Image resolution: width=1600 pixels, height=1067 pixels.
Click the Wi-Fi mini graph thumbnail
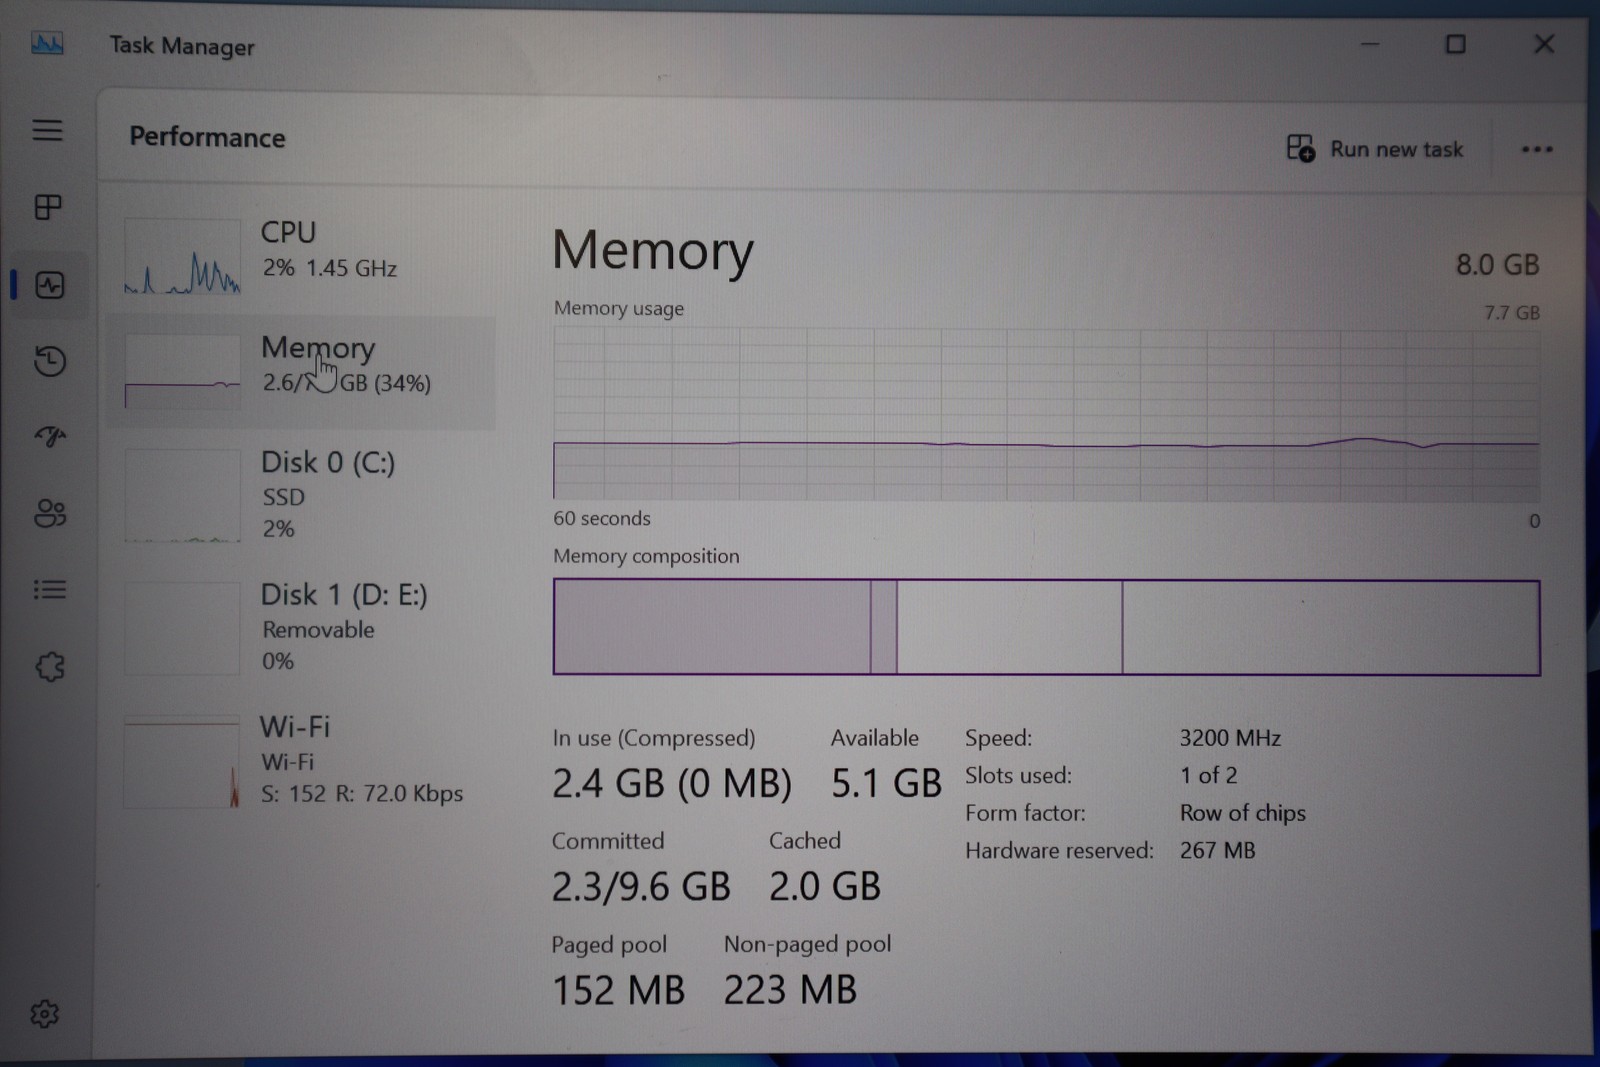click(181, 762)
